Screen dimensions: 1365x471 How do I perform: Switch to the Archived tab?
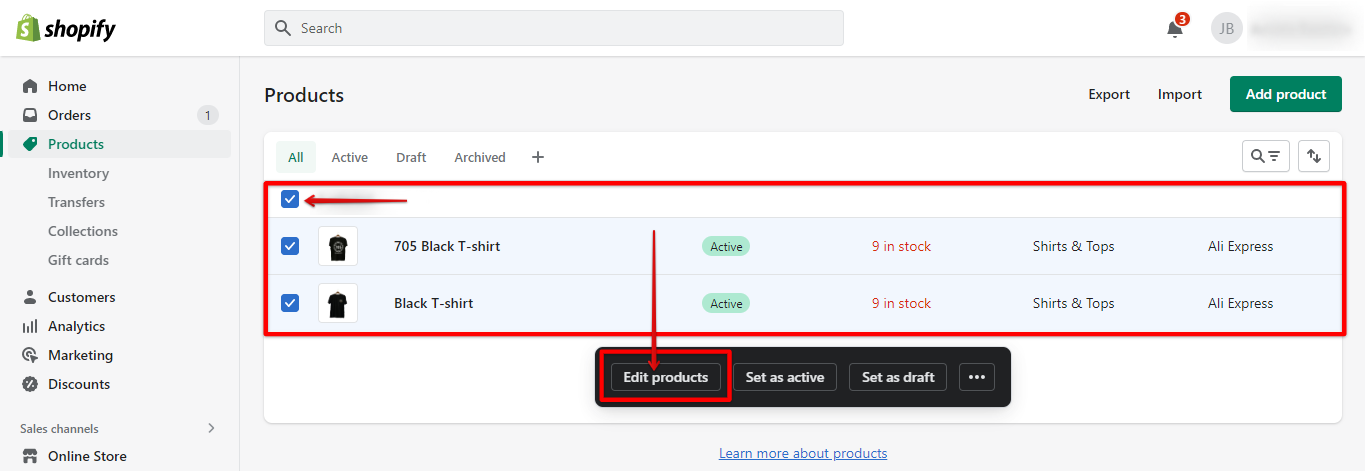coord(480,157)
